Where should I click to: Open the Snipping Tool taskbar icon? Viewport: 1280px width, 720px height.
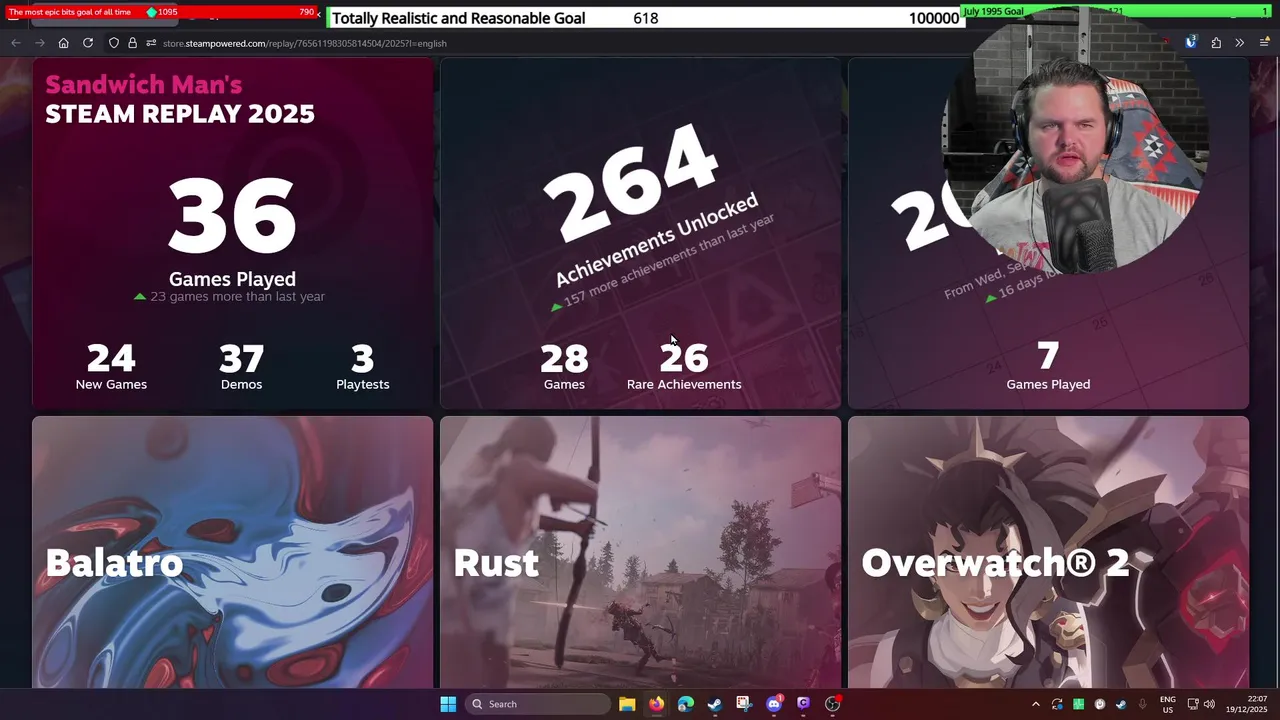pyautogui.click(x=744, y=704)
